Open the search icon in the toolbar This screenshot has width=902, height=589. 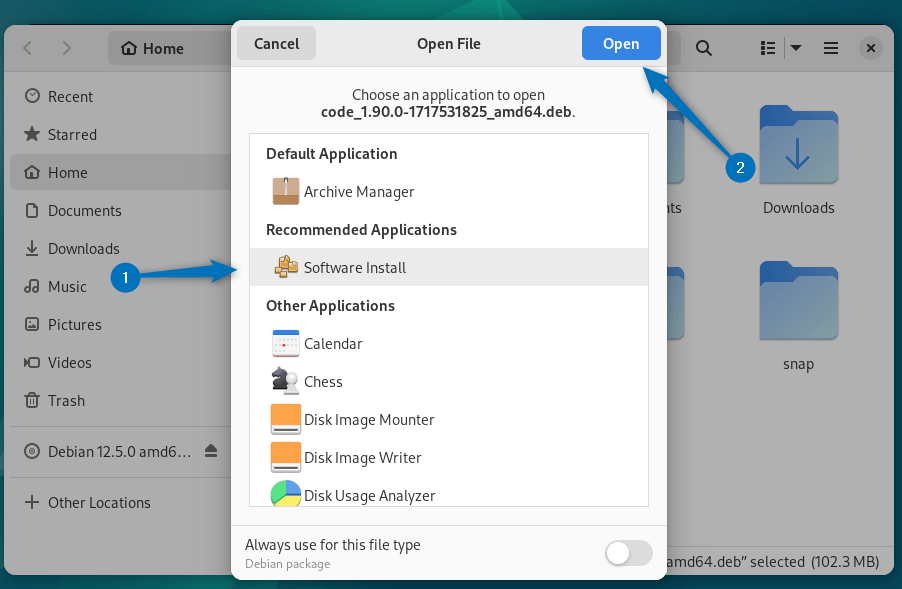click(x=703, y=47)
